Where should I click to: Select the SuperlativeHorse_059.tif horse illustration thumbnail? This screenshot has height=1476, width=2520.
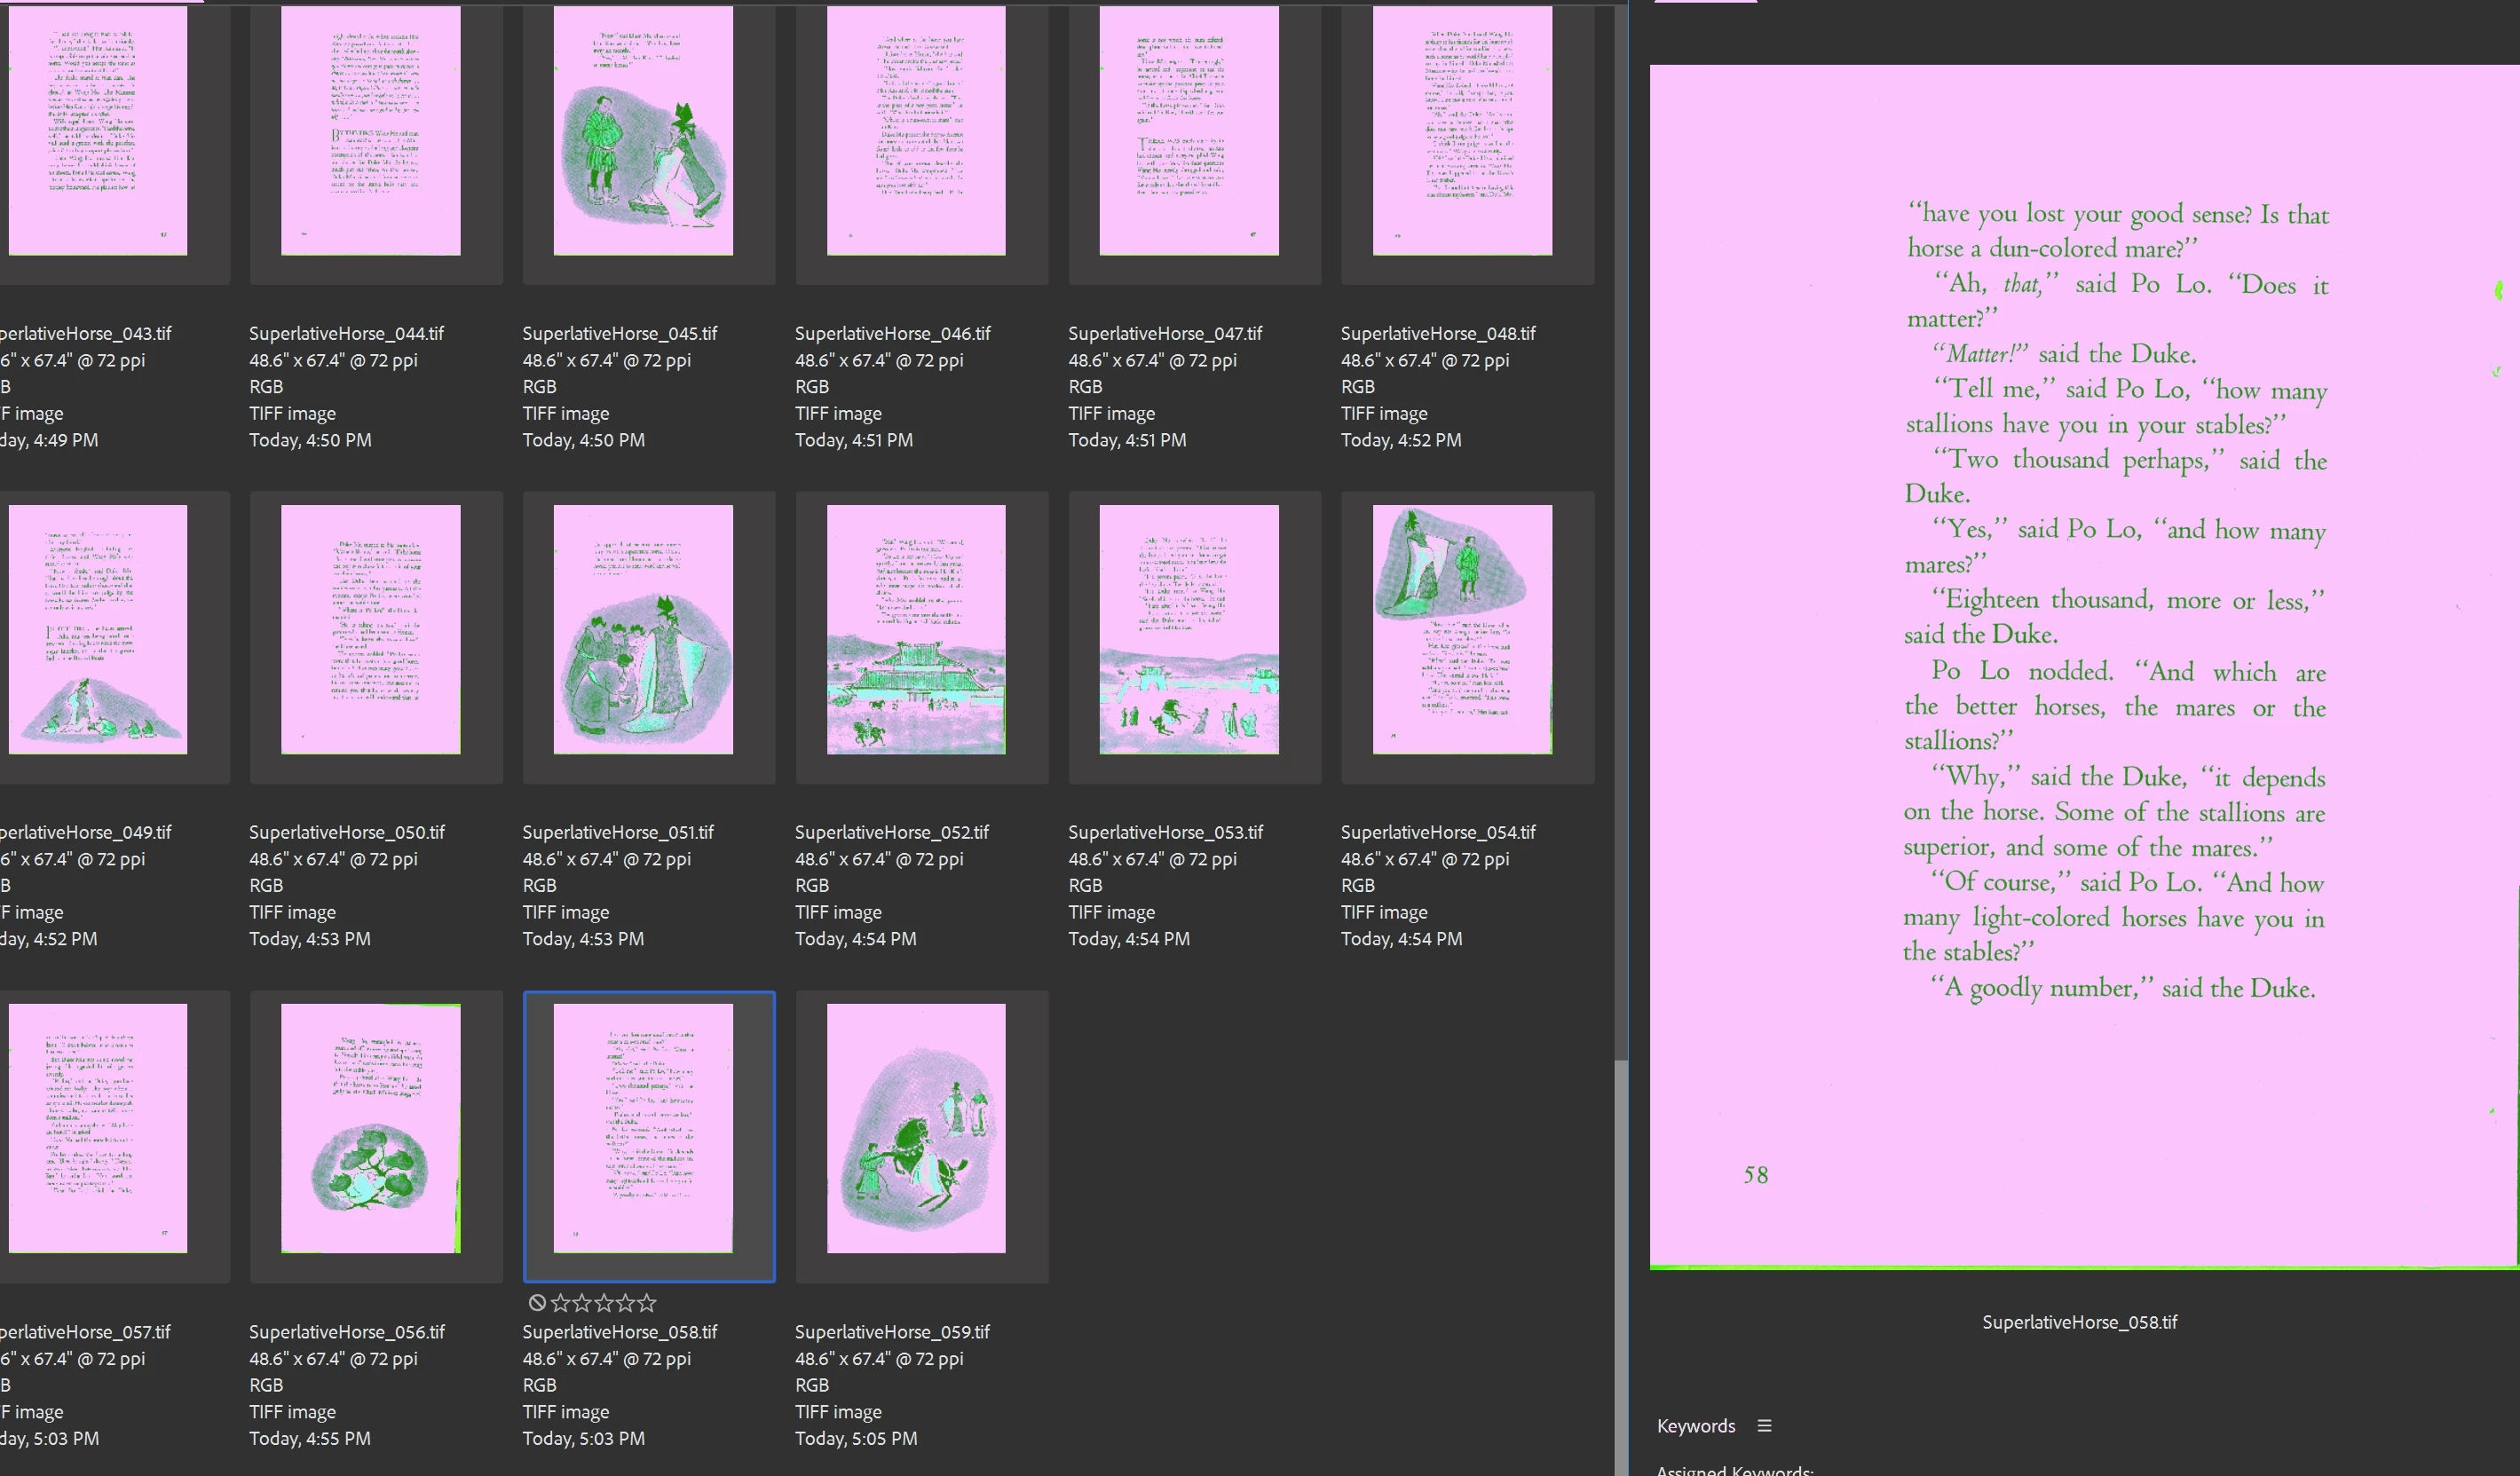[x=916, y=1128]
